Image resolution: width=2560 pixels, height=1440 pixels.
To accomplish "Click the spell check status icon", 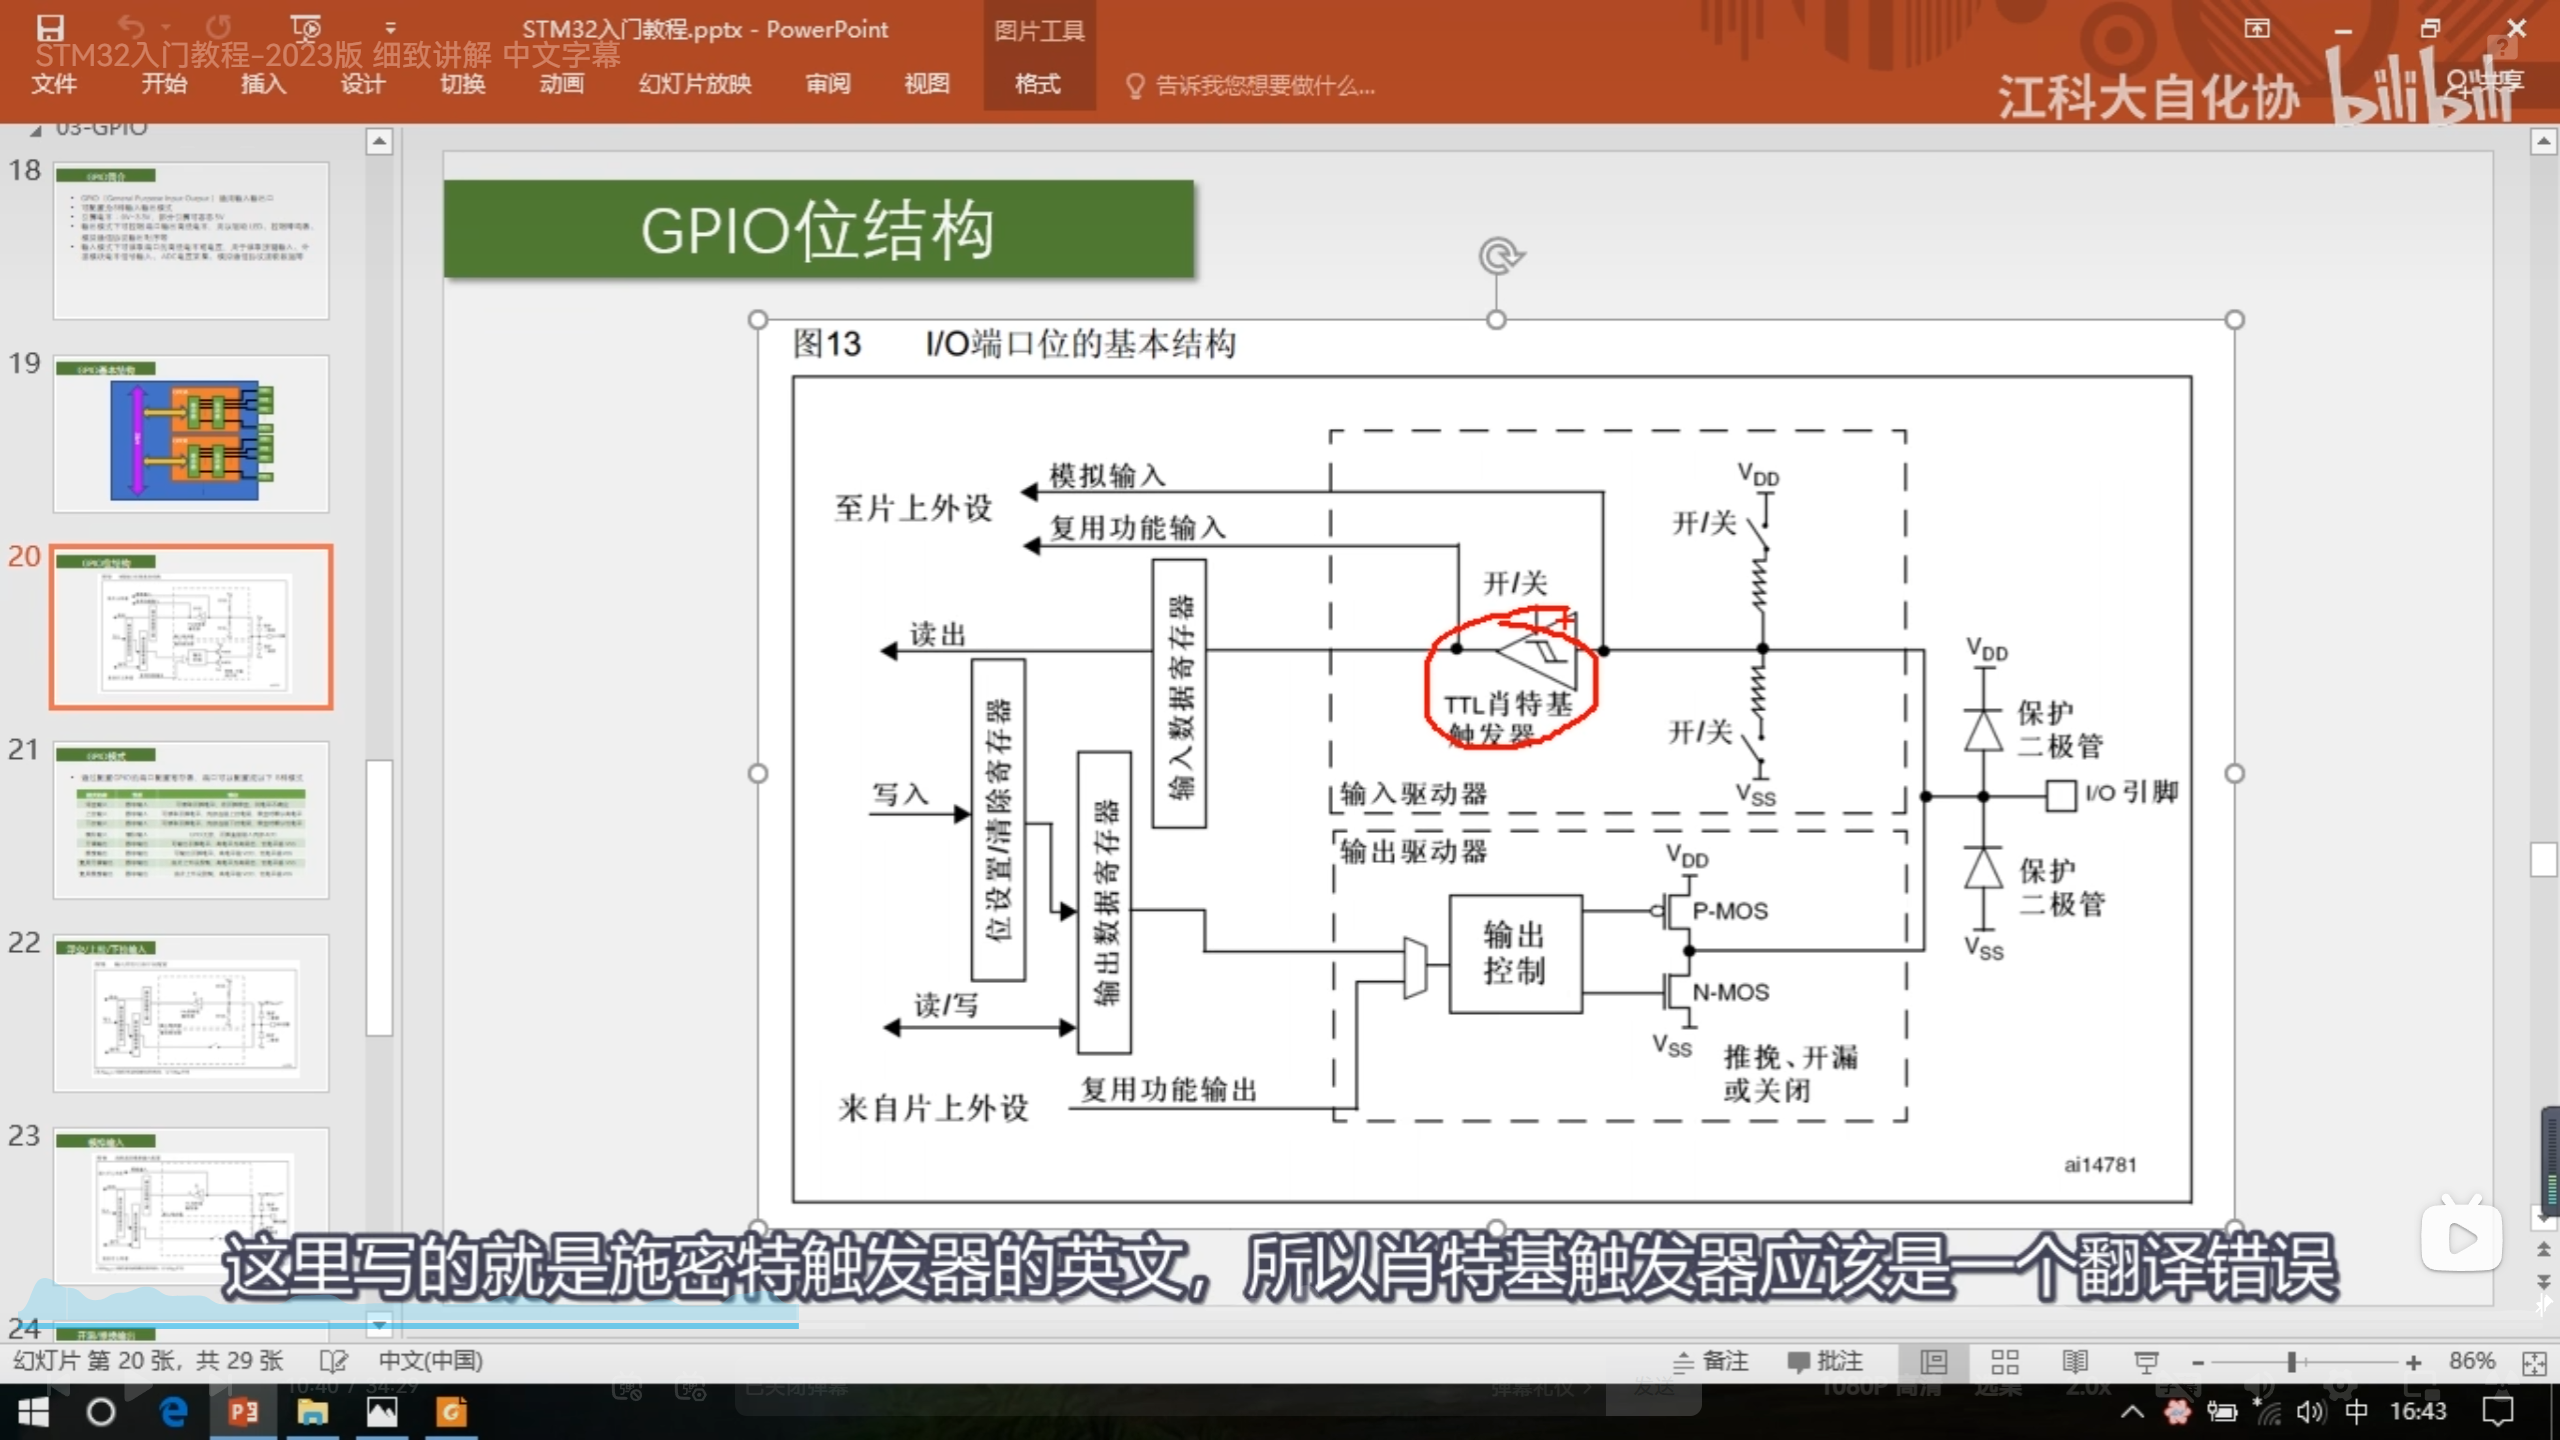I will [333, 1361].
